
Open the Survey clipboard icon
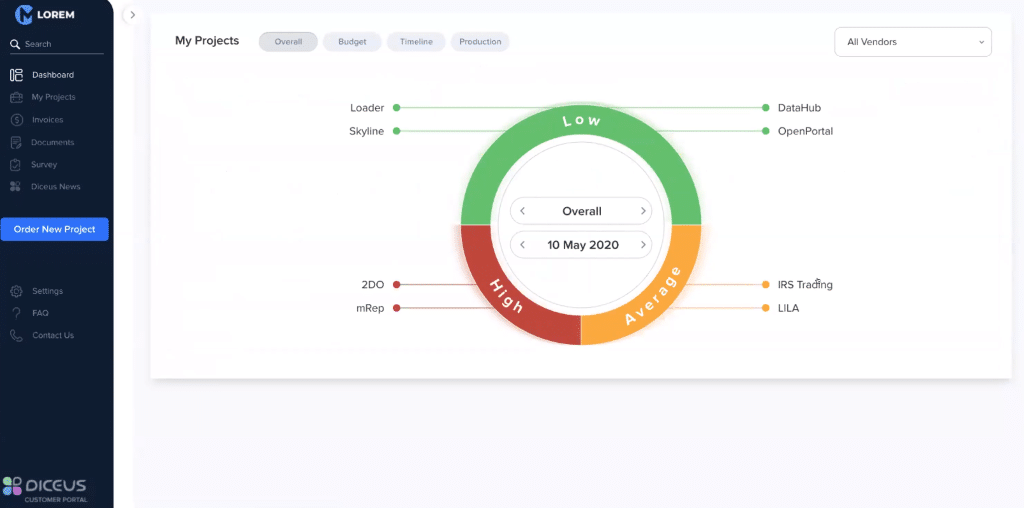[x=16, y=164]
